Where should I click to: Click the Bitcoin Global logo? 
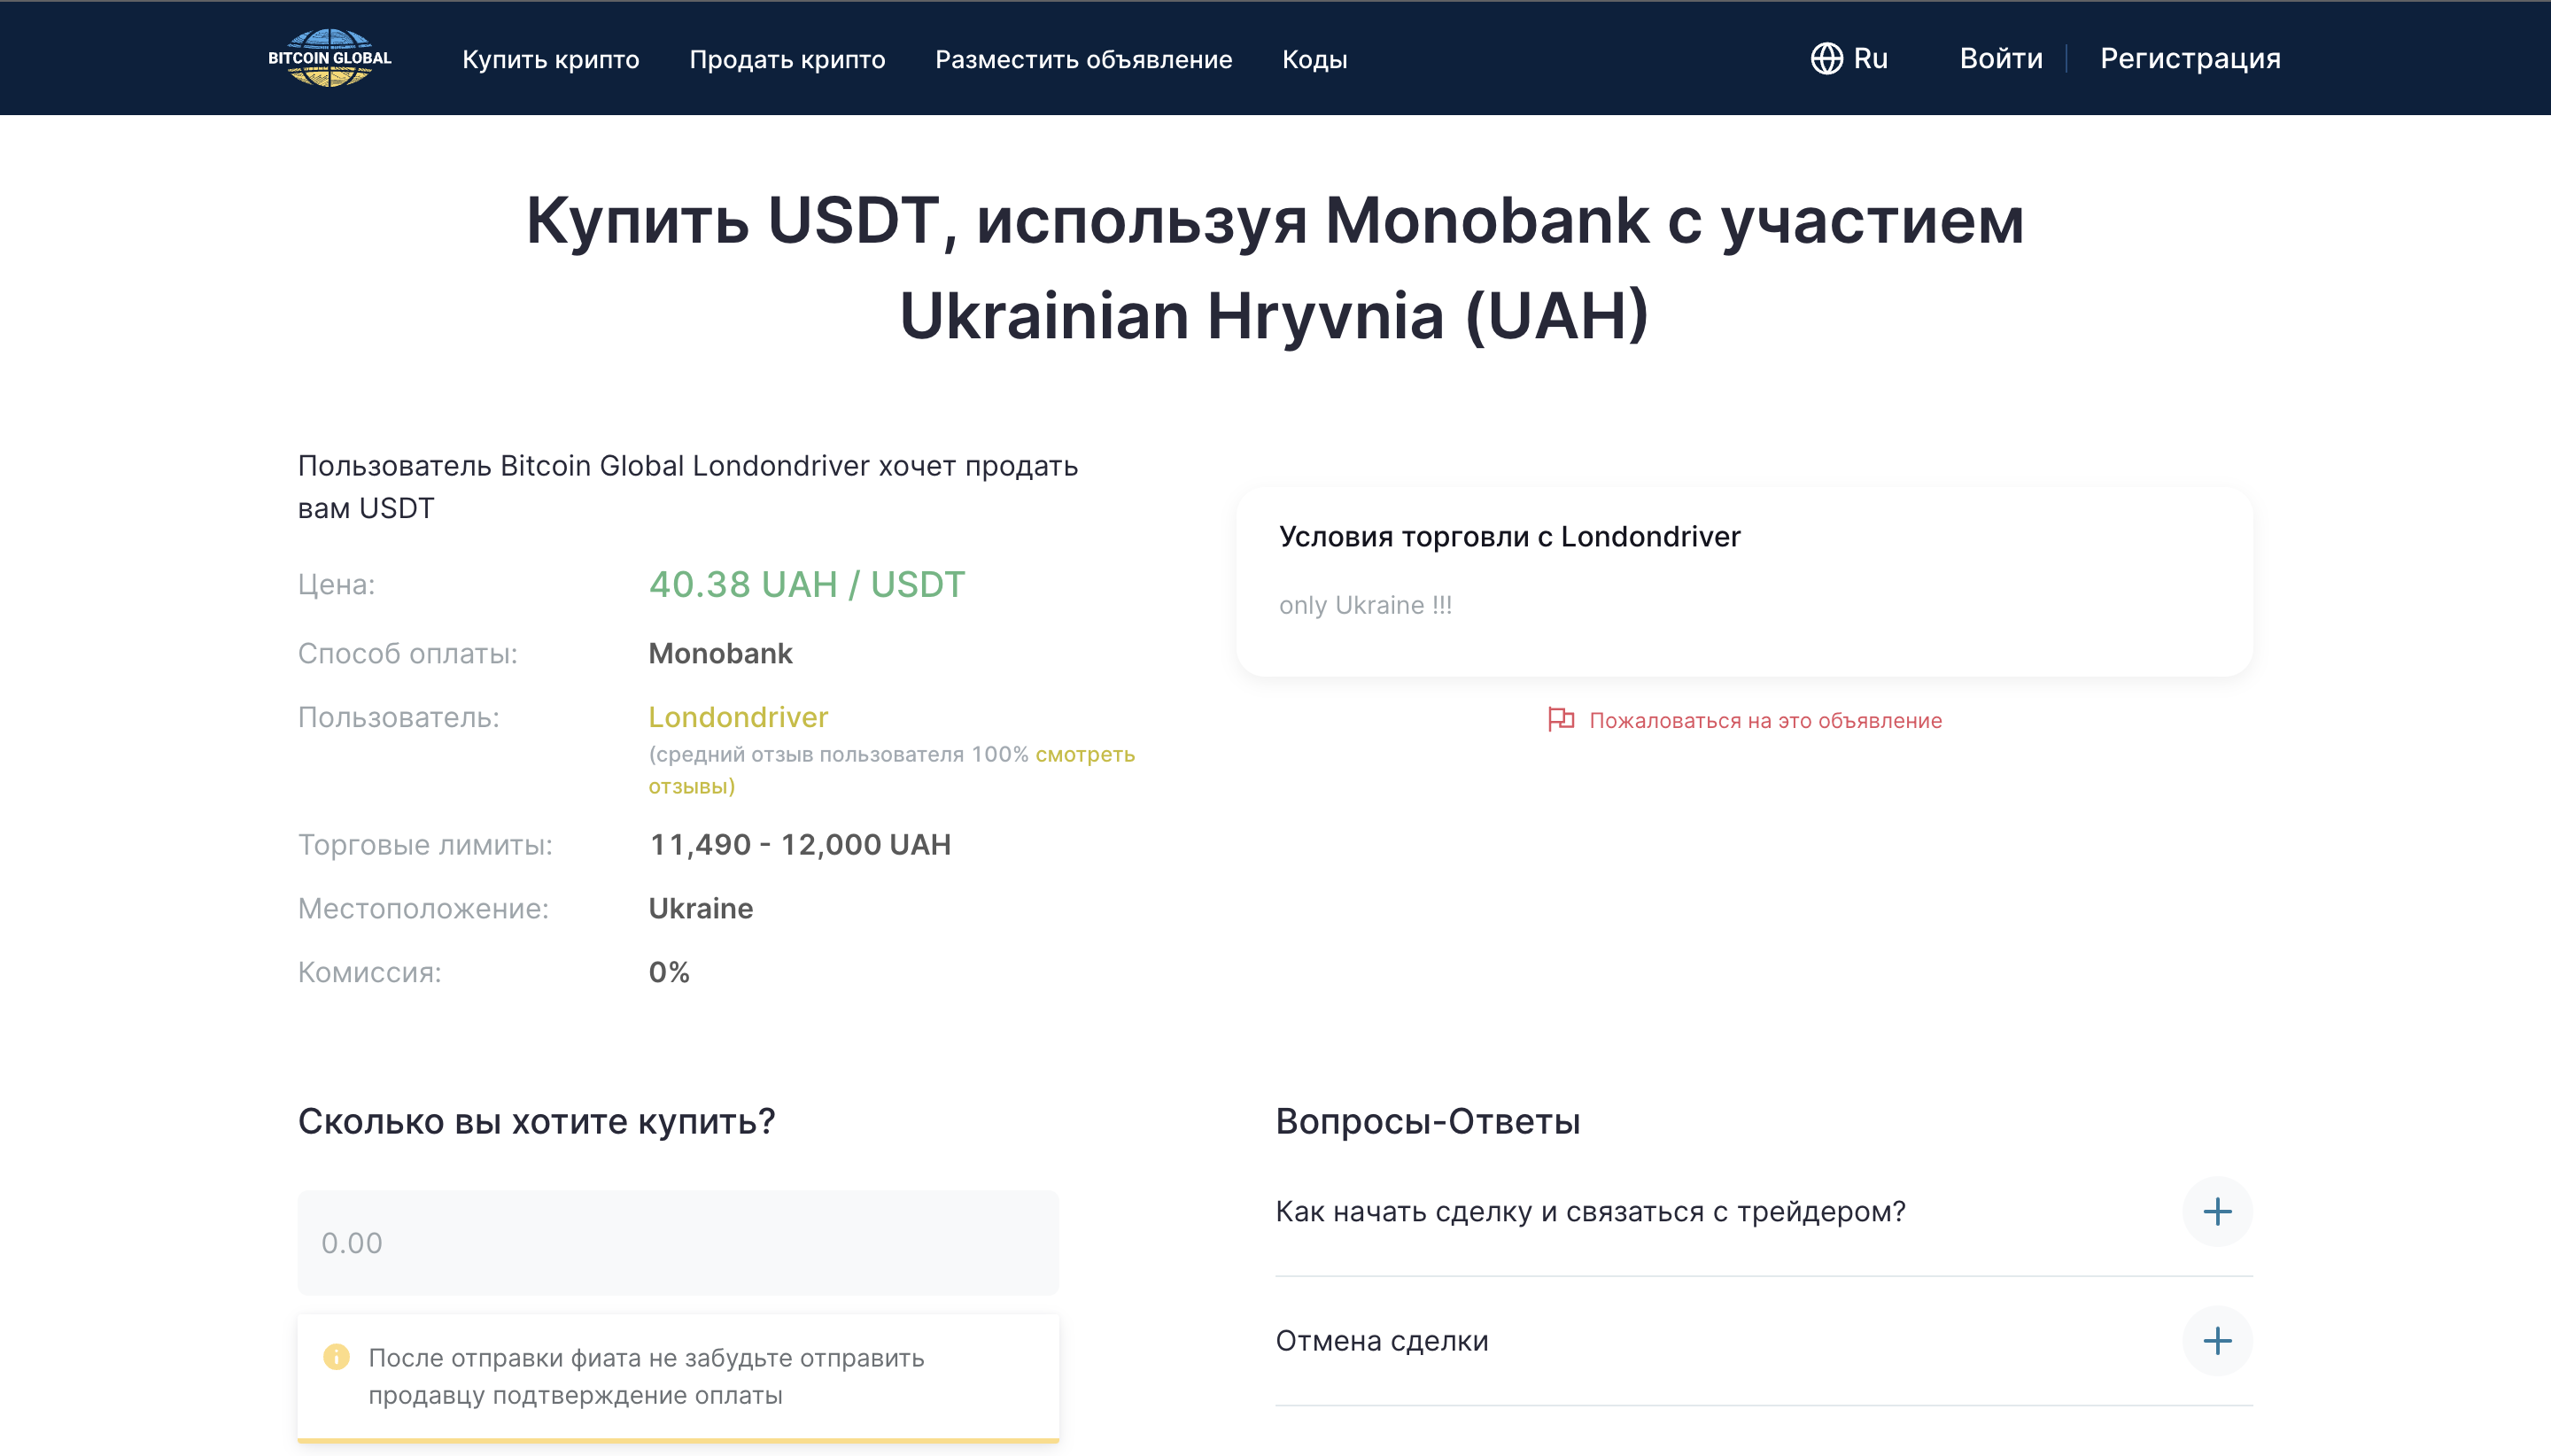(329, 58)
